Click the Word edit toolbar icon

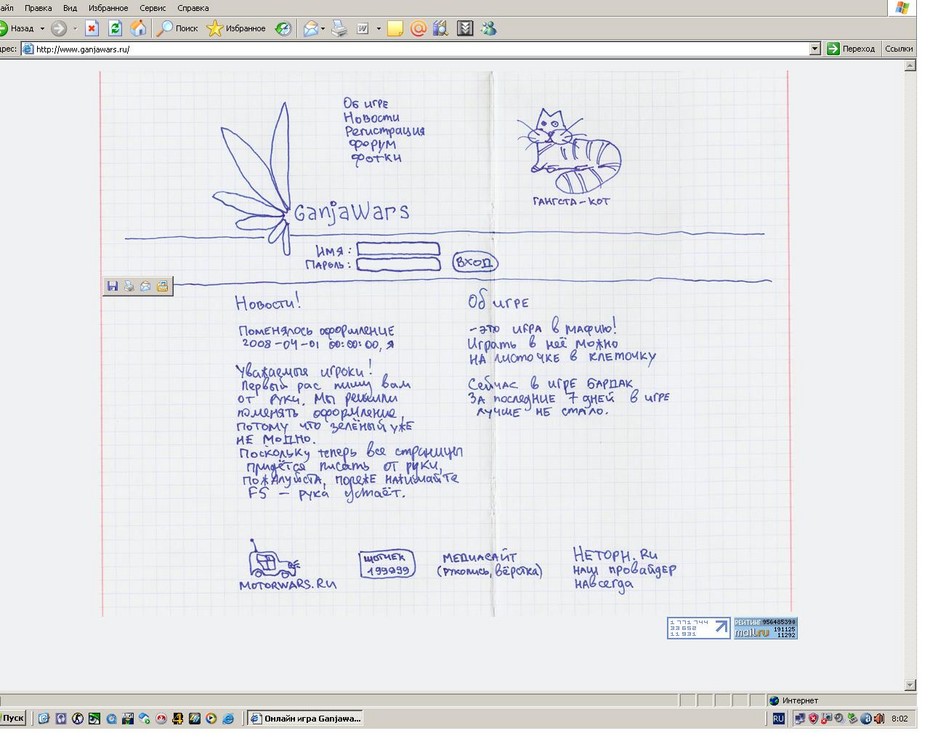point(362,28)
